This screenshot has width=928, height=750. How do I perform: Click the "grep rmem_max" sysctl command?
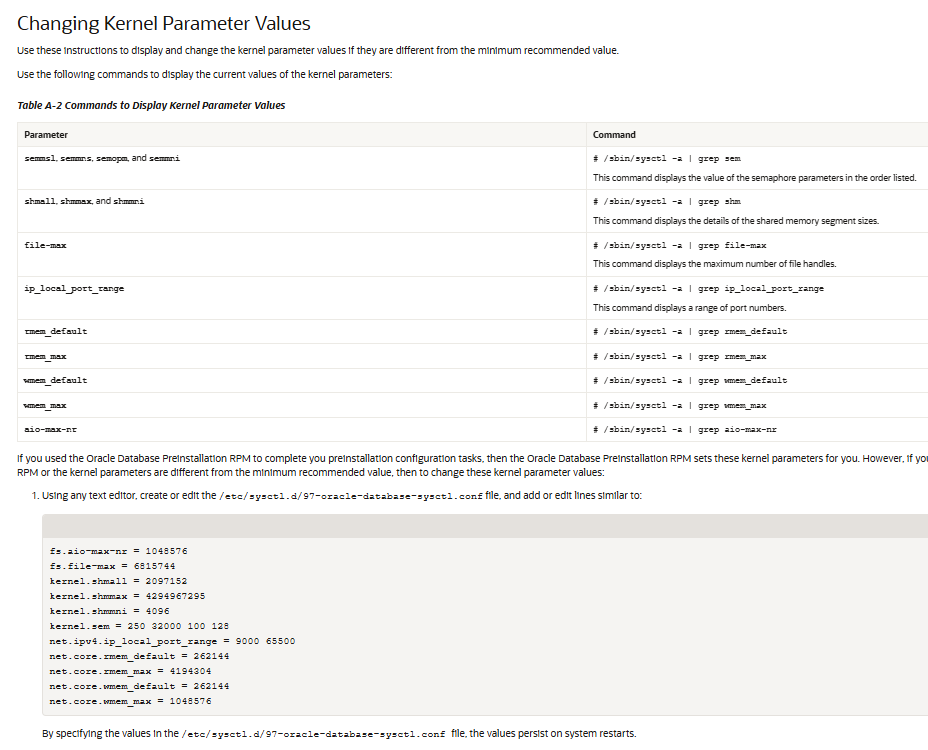[x=680, y=356]
